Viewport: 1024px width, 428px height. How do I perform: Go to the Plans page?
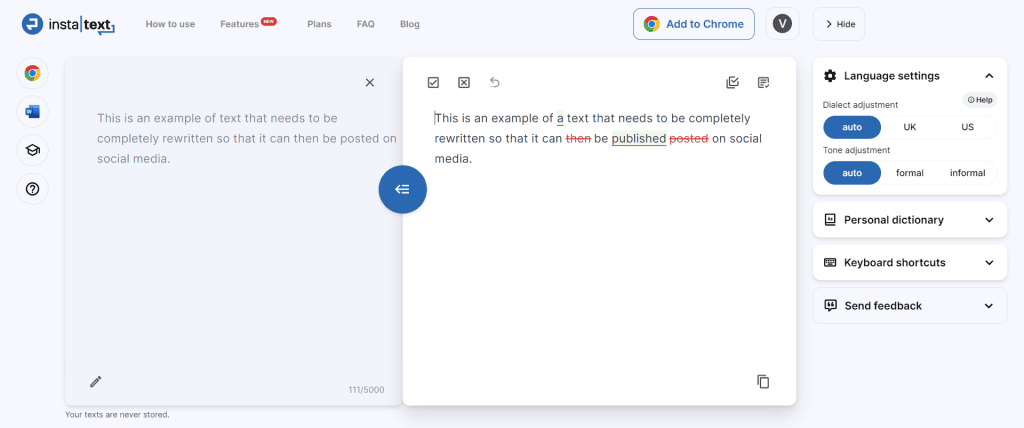click(x=319, y=24)
